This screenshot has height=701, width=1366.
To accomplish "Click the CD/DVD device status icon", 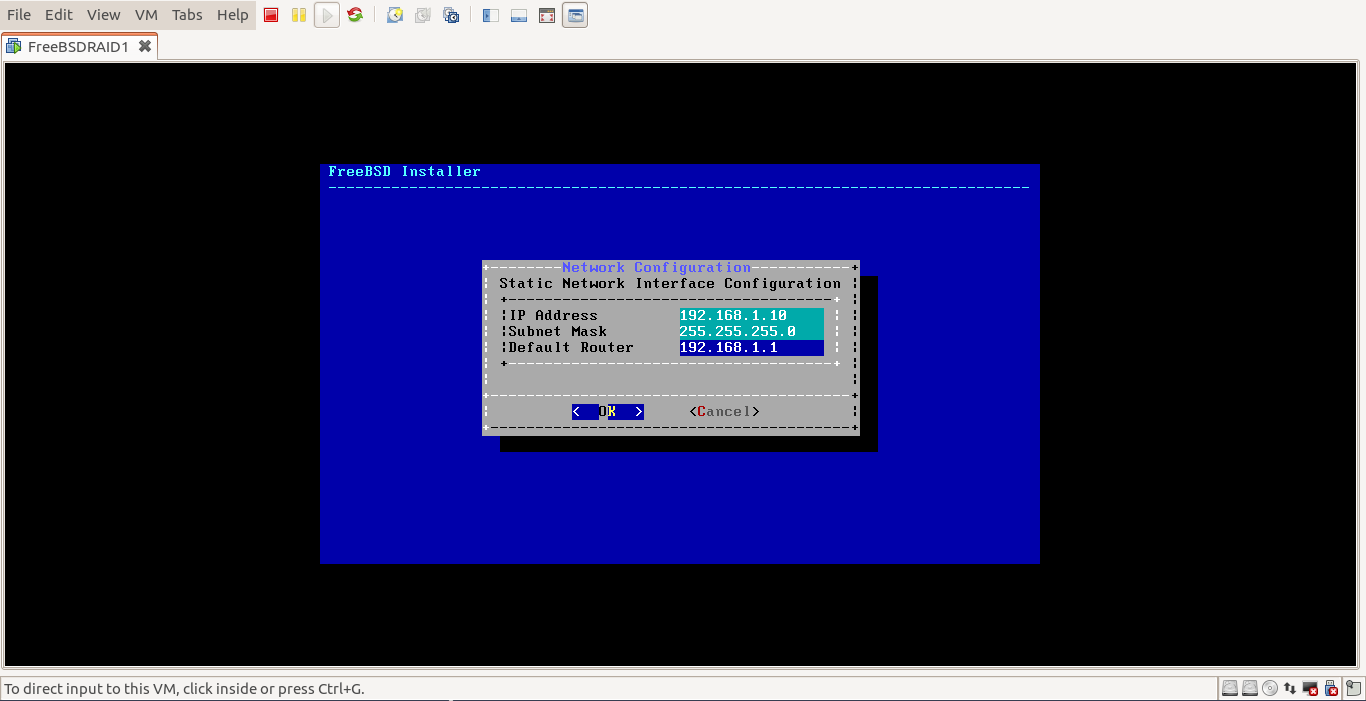I will 1268,688.
